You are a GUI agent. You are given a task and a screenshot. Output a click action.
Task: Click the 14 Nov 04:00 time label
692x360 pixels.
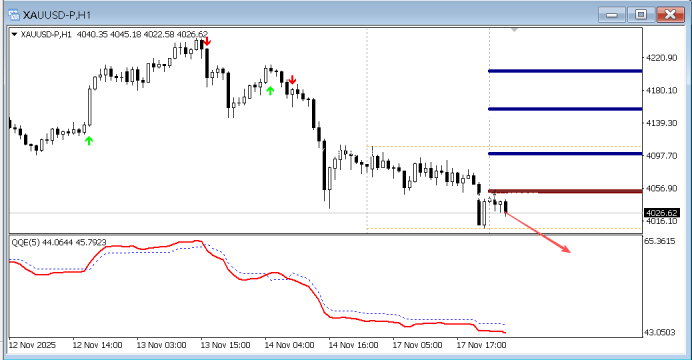(x=289, y=345)
